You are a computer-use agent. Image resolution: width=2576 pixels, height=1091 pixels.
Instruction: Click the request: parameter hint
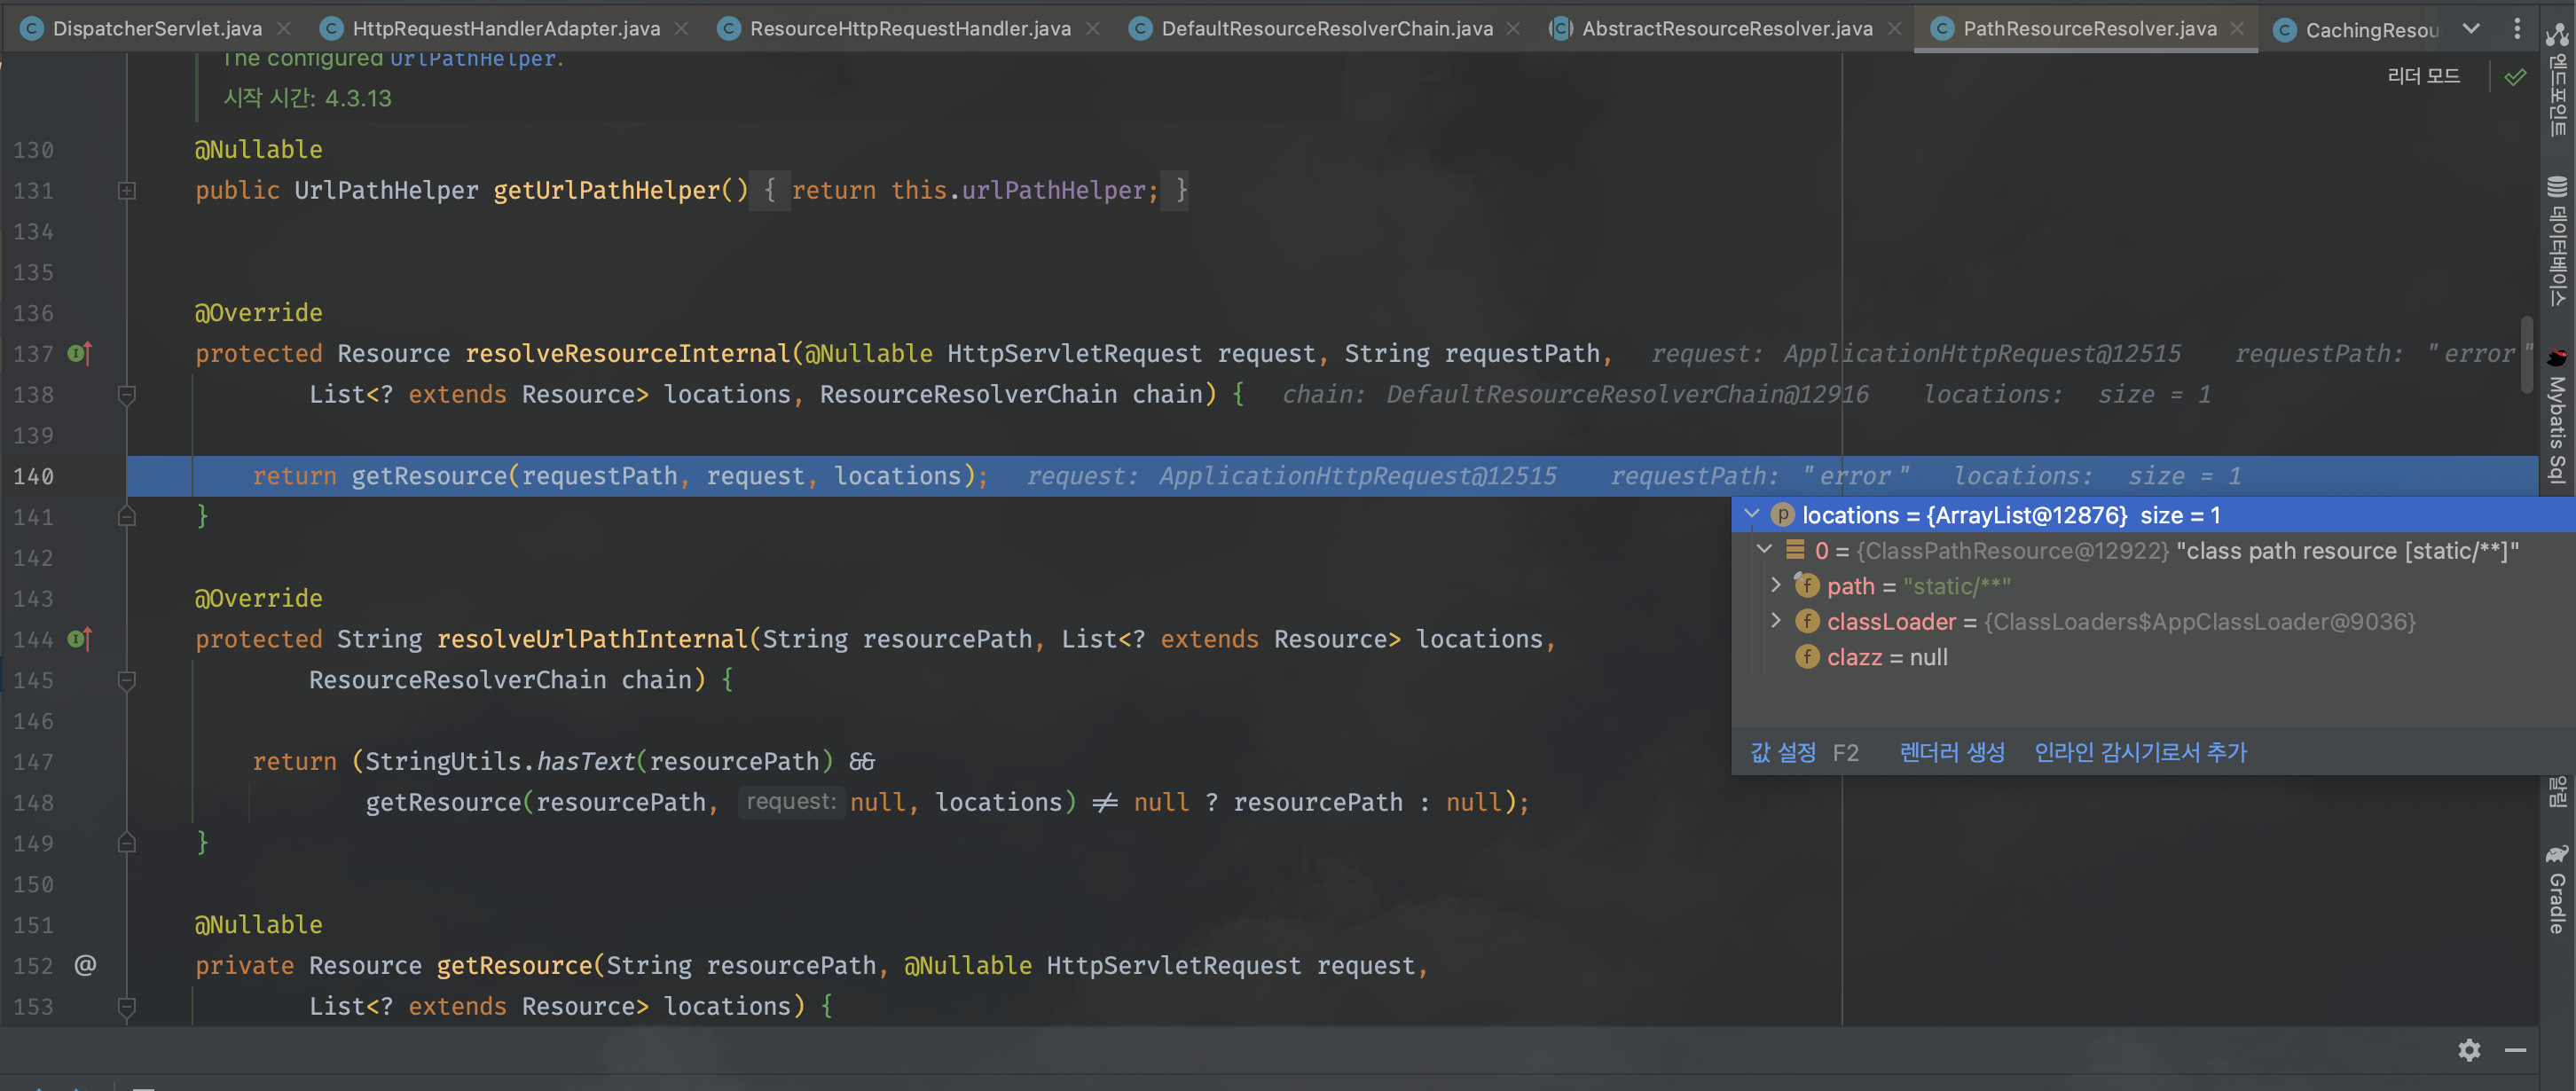point(791,801)
